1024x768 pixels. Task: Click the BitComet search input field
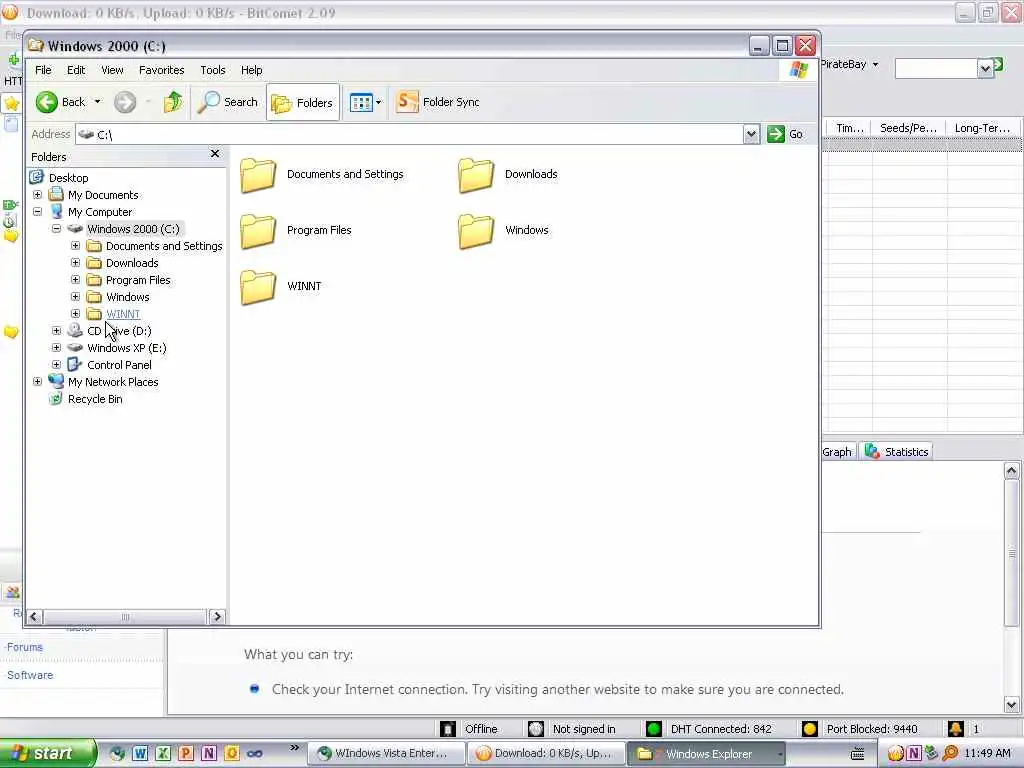coord(936,68)
